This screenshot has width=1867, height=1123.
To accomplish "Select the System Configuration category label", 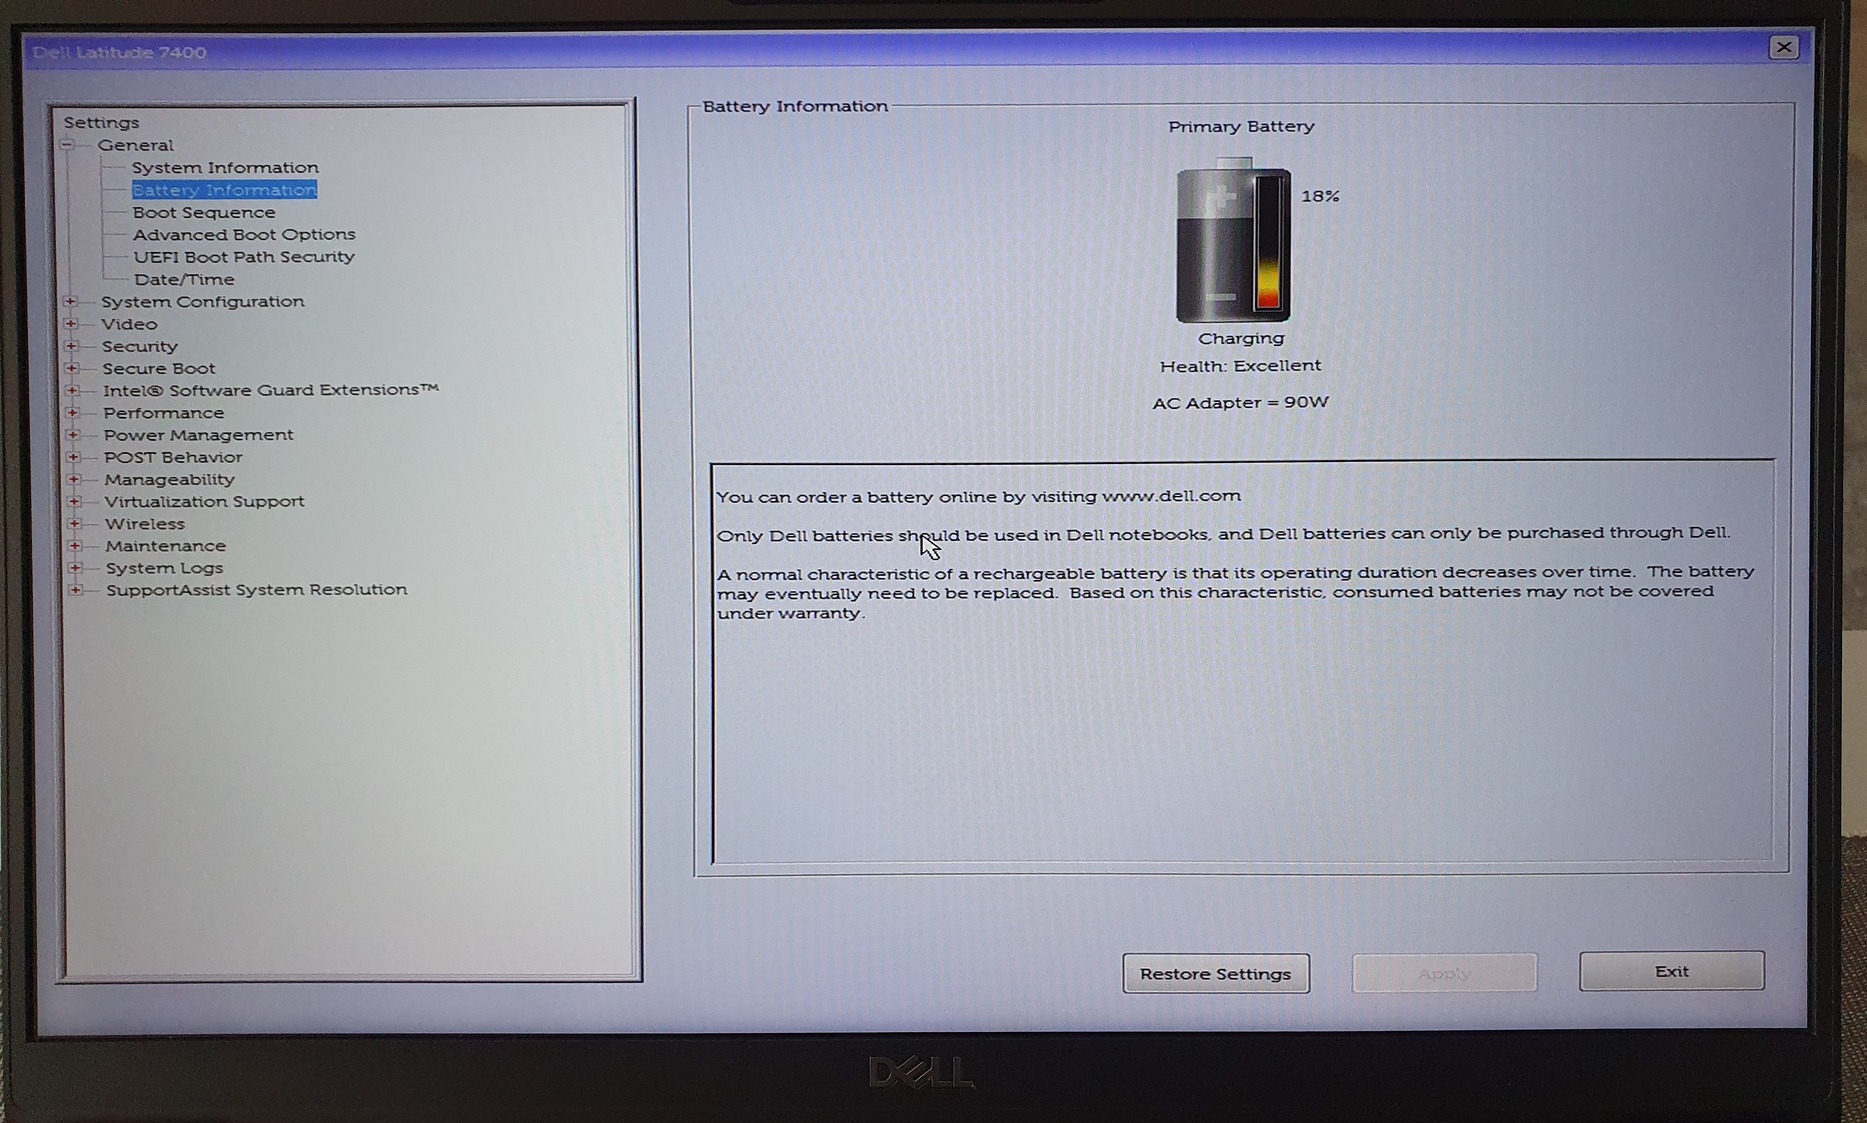I will pyautogui.click(x=203, y=301).
